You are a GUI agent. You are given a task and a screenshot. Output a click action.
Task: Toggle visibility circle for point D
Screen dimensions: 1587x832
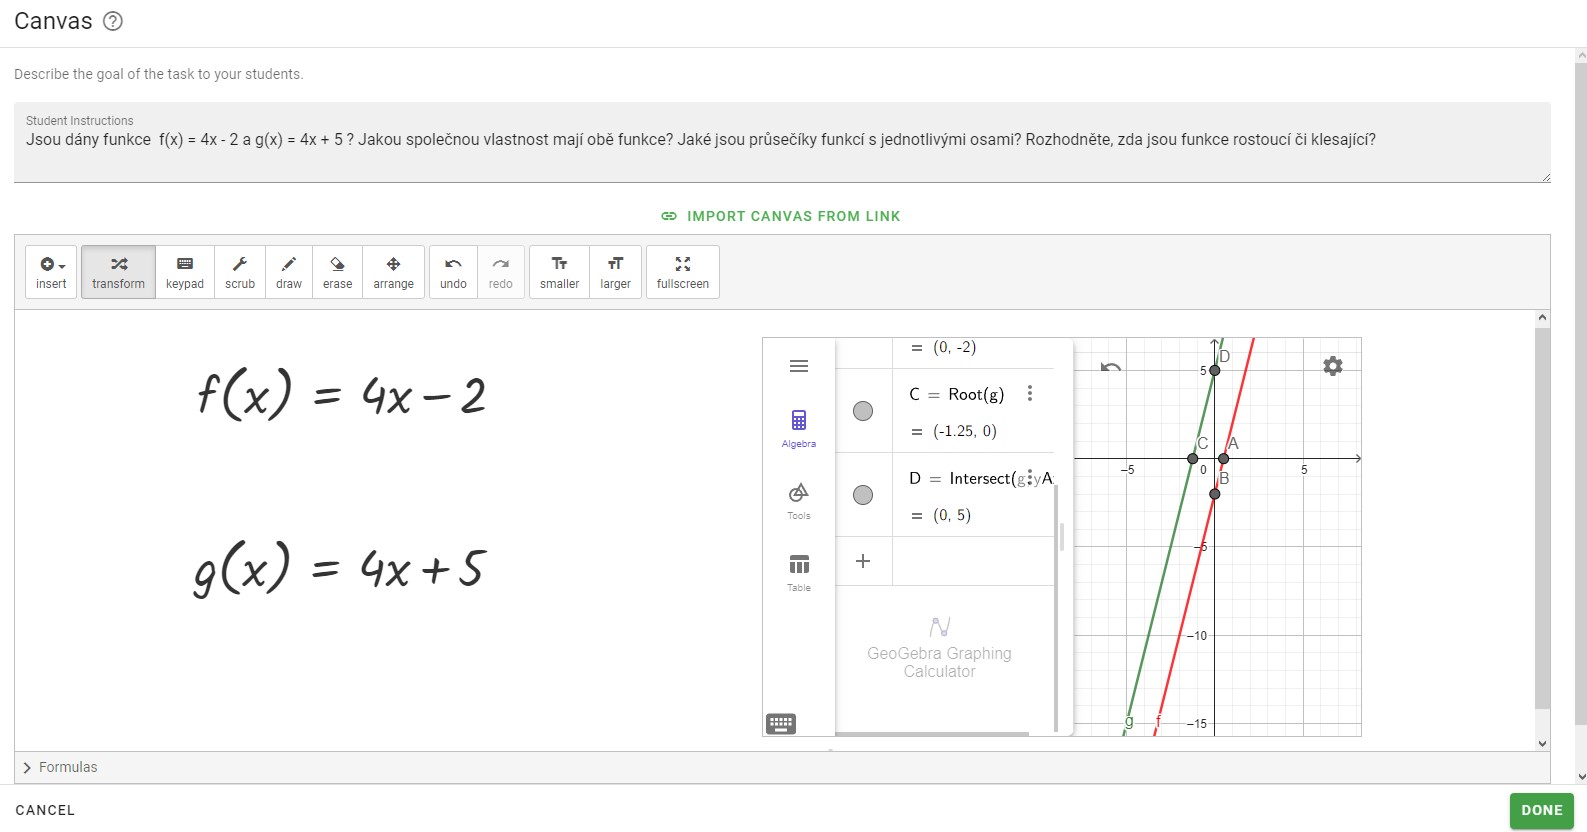(x=863, y=495)
